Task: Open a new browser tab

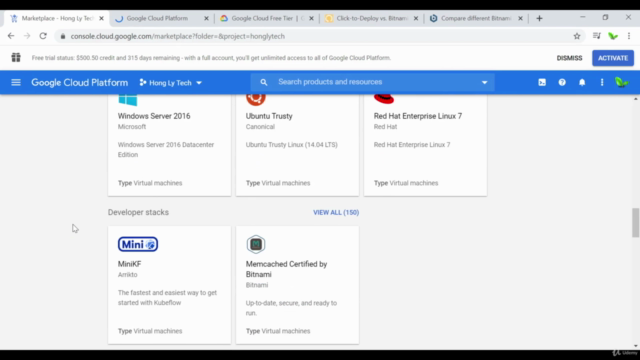Action: click(539, 18)
